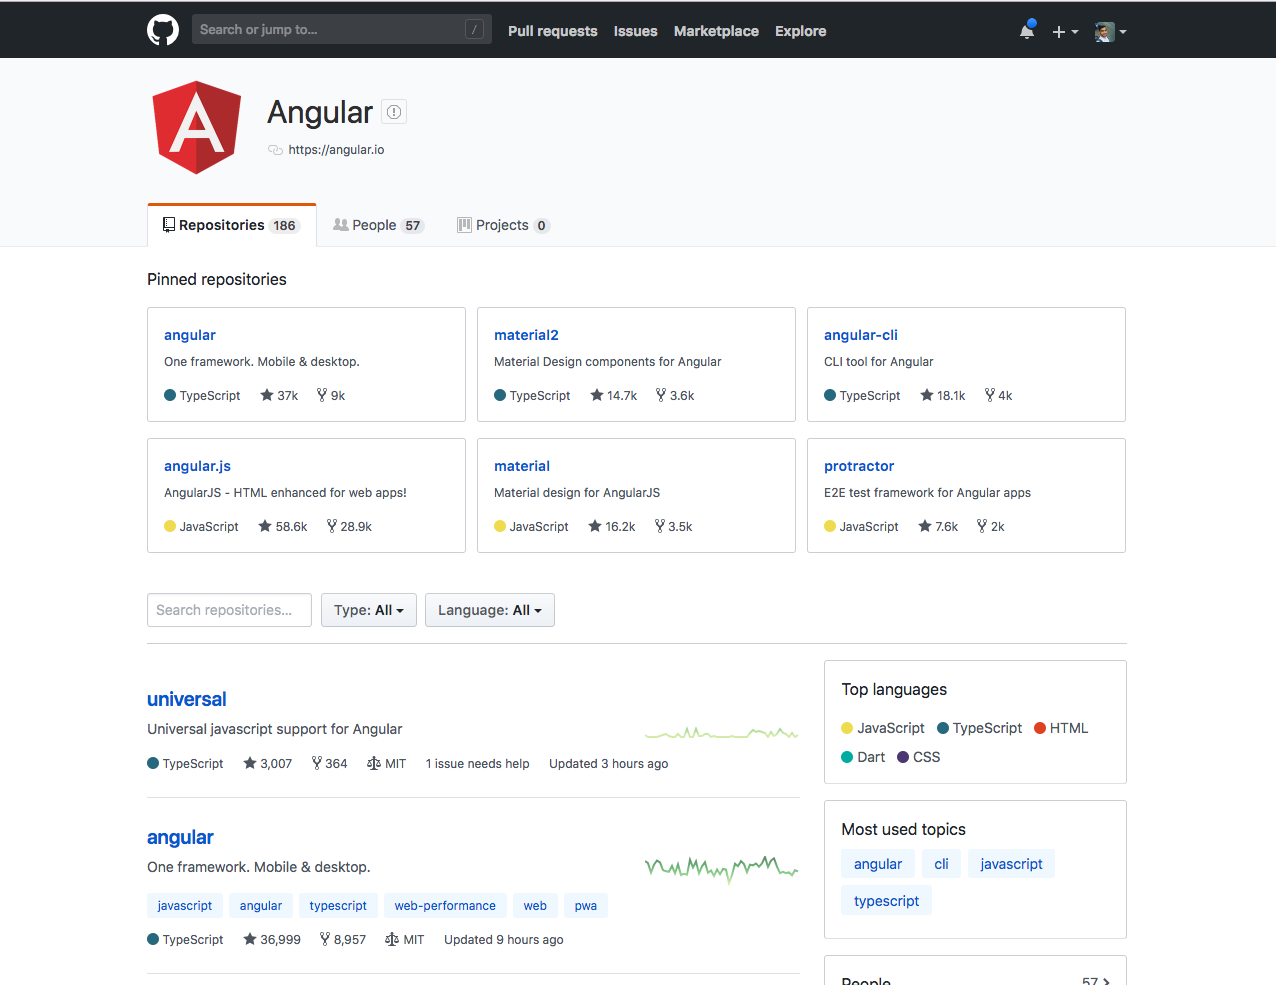Image resolution: width=1276 pixels, height=985 pixels.
Task: Click 18.1k stars on angular-cli card
Action: (x=943, y=395)
